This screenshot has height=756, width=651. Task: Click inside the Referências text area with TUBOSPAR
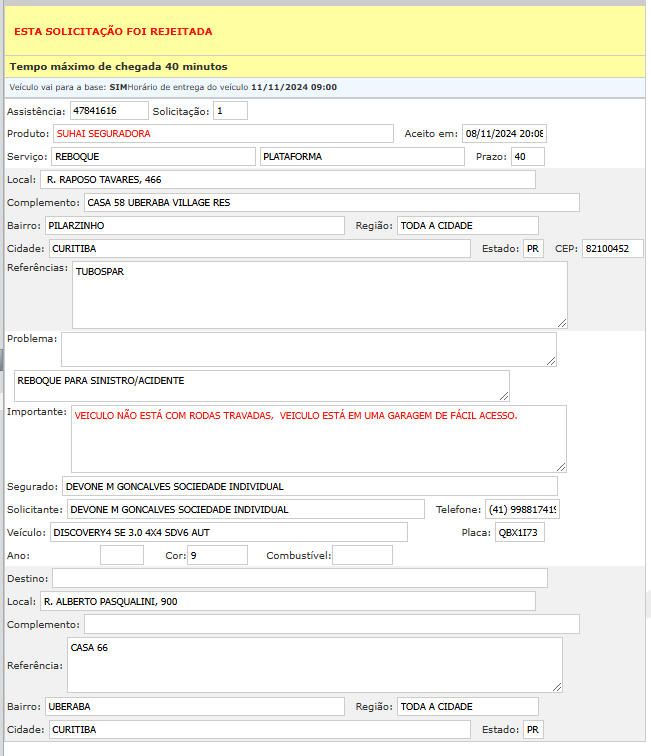tap(319, 295)
